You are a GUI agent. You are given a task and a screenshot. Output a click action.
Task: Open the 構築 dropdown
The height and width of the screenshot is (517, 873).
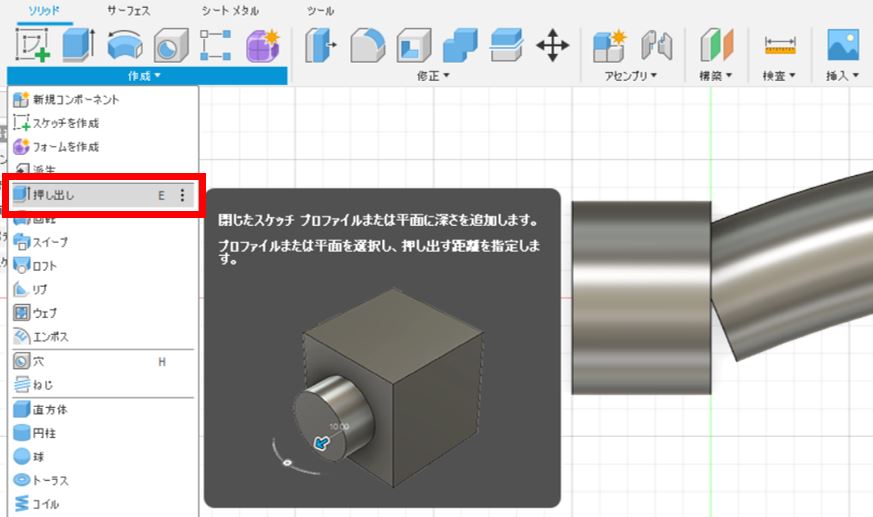pos(716,76)
